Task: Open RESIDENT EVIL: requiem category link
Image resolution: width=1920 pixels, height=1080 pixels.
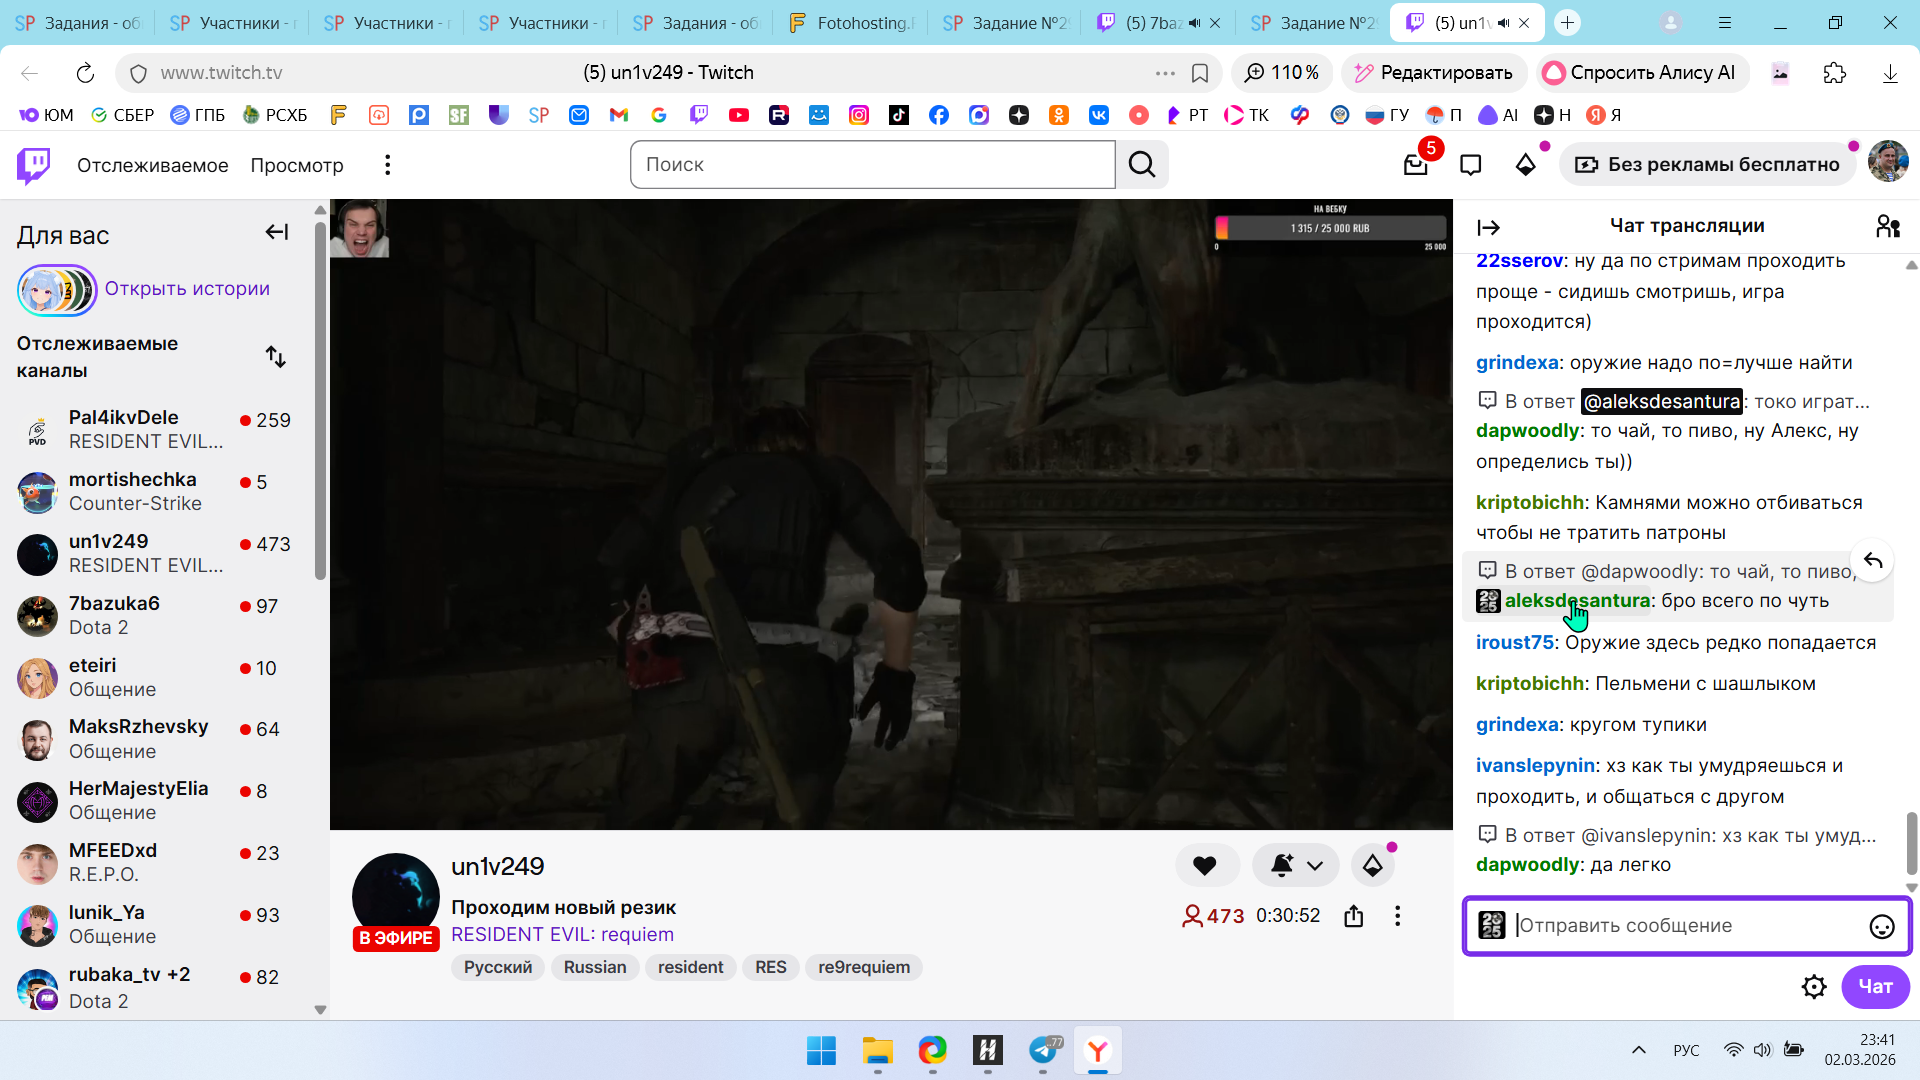Action: (x=562, y=935)
